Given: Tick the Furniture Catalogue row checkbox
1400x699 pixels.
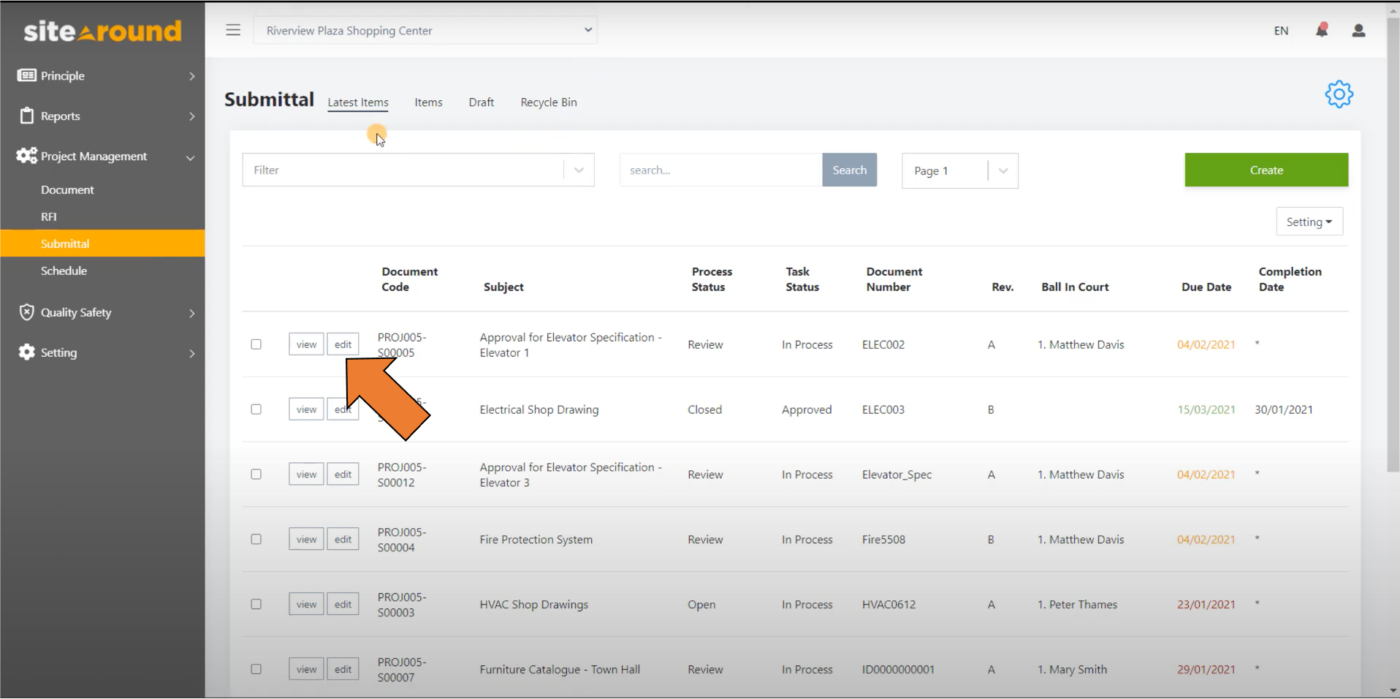Looking at the screenshot, I should click(256, 669).
